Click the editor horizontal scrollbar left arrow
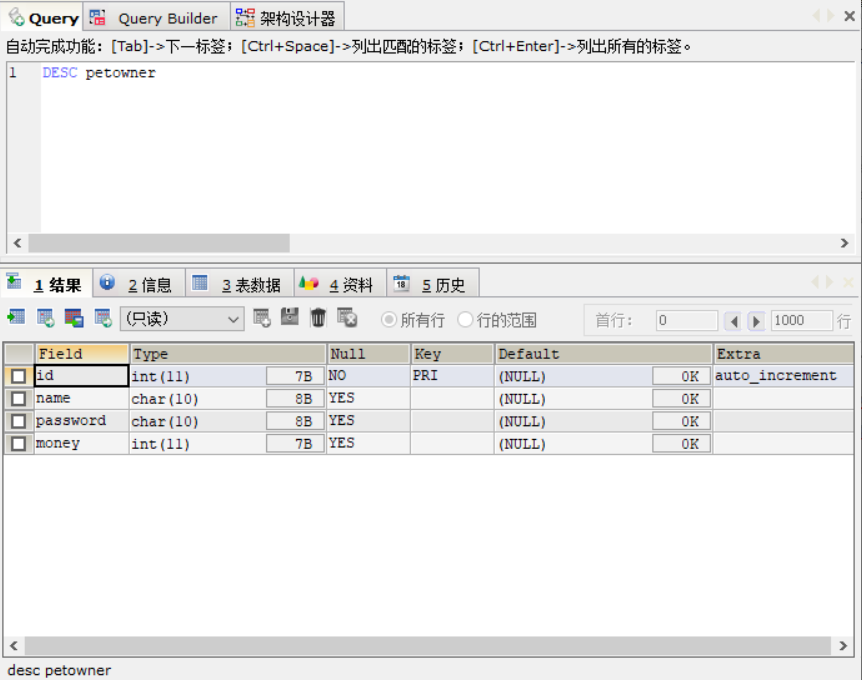 coord(18,243)
